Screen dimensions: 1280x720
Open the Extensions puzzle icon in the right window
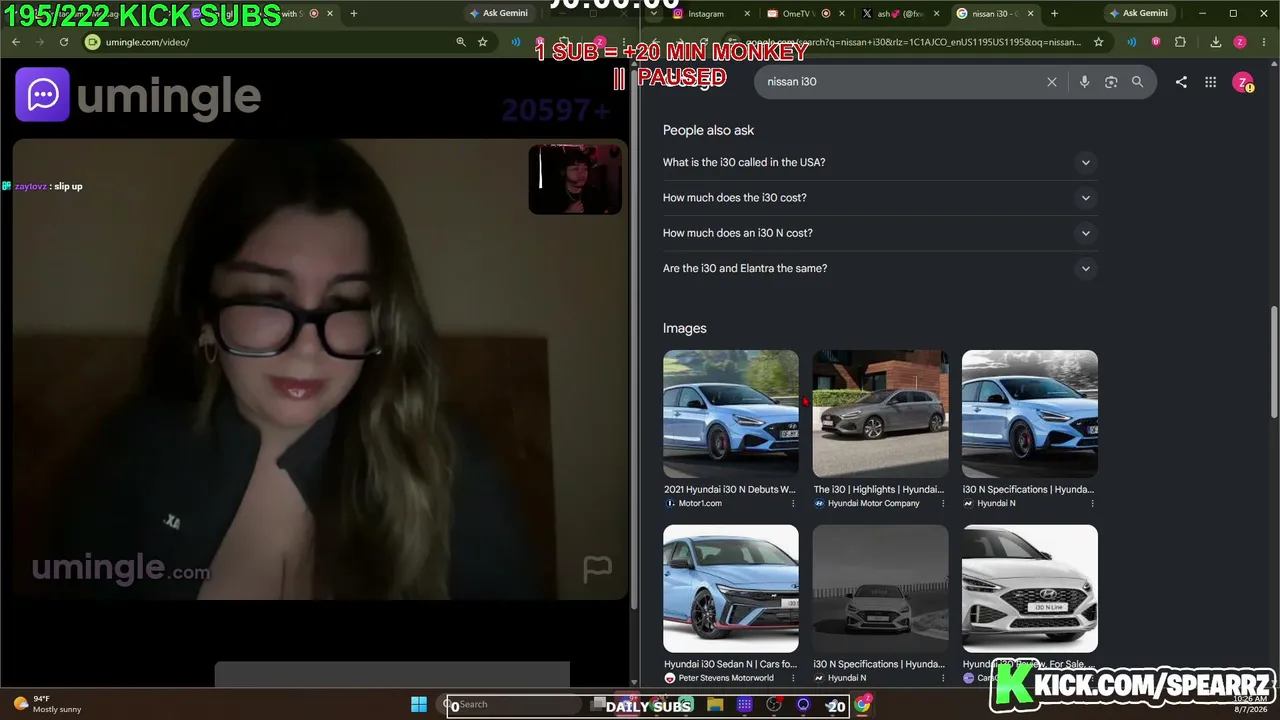point(1180,42)
